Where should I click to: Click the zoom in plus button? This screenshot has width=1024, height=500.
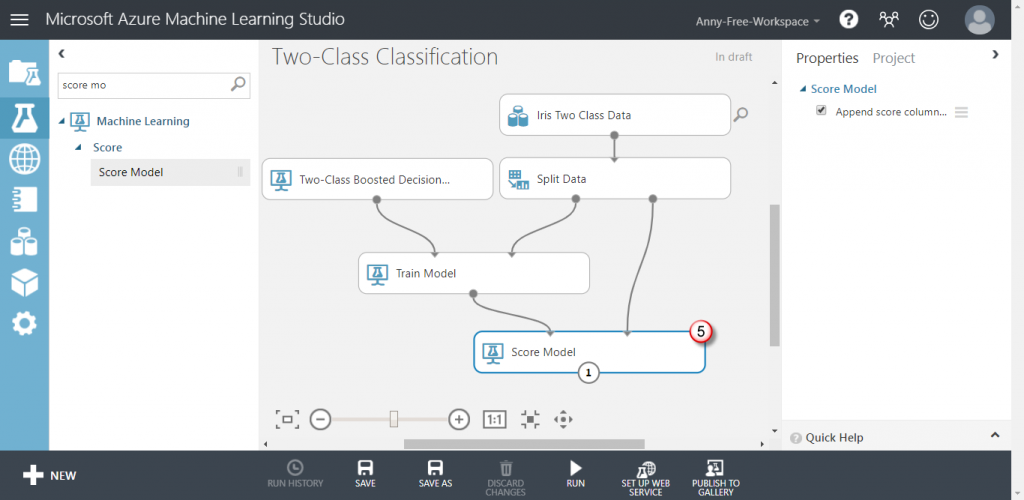point(459,419)
